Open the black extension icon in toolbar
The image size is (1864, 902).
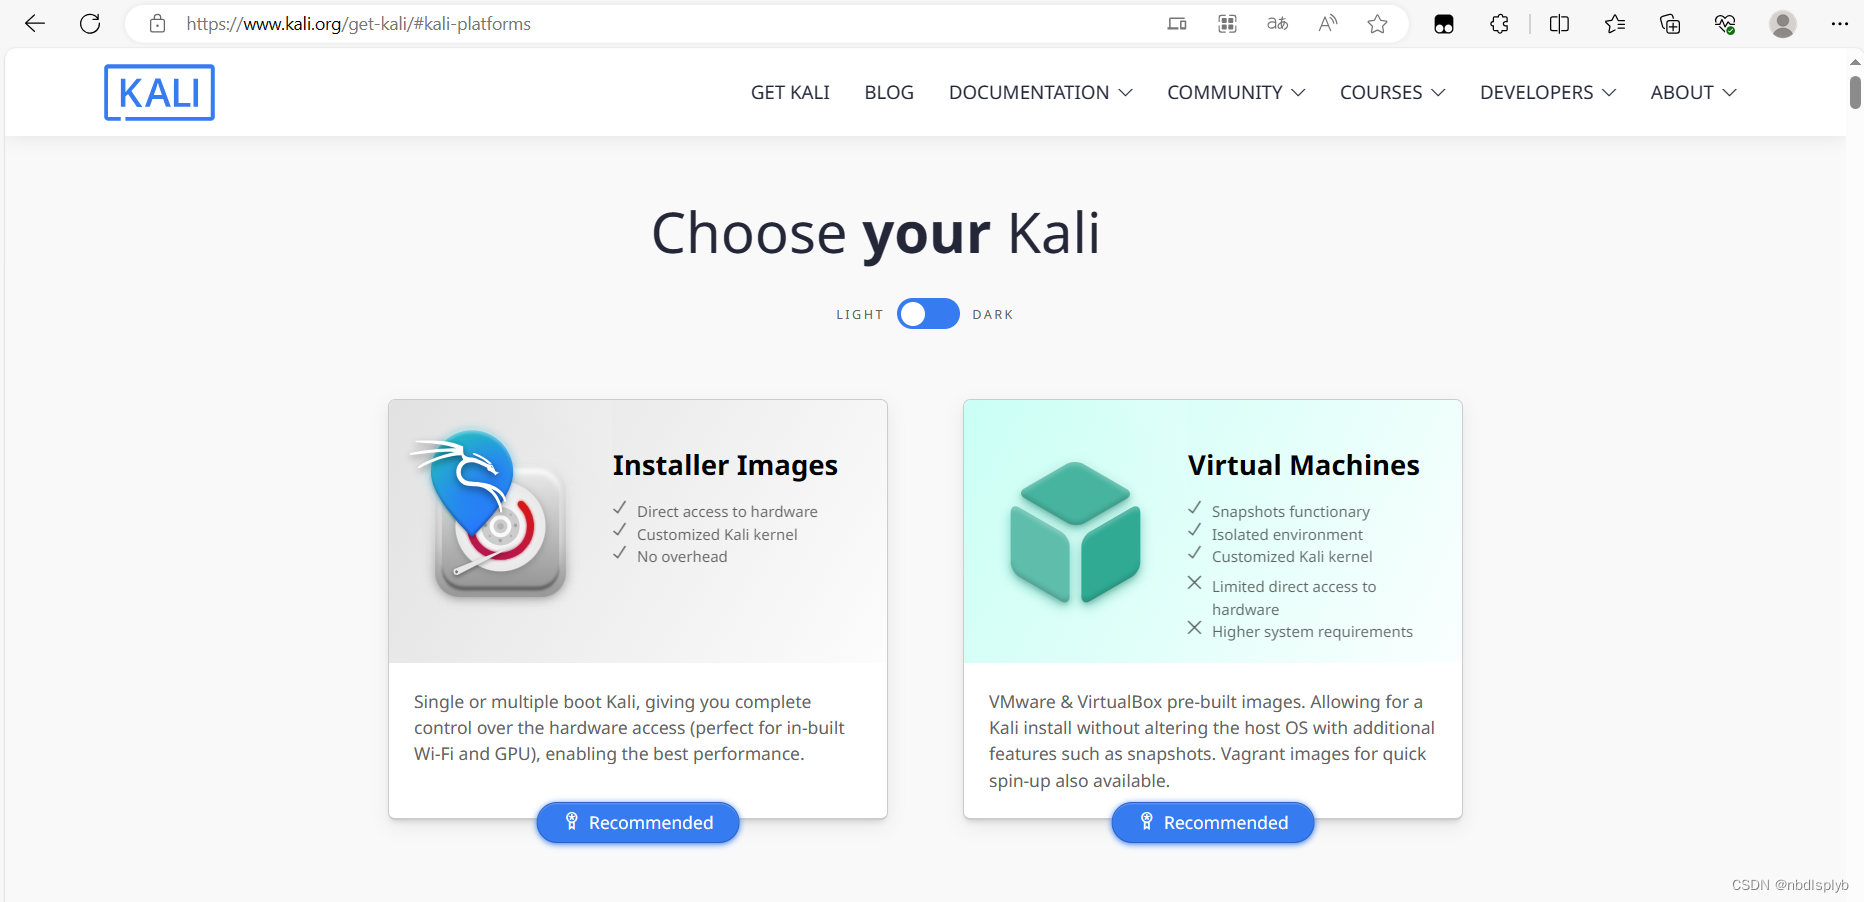1444,24
